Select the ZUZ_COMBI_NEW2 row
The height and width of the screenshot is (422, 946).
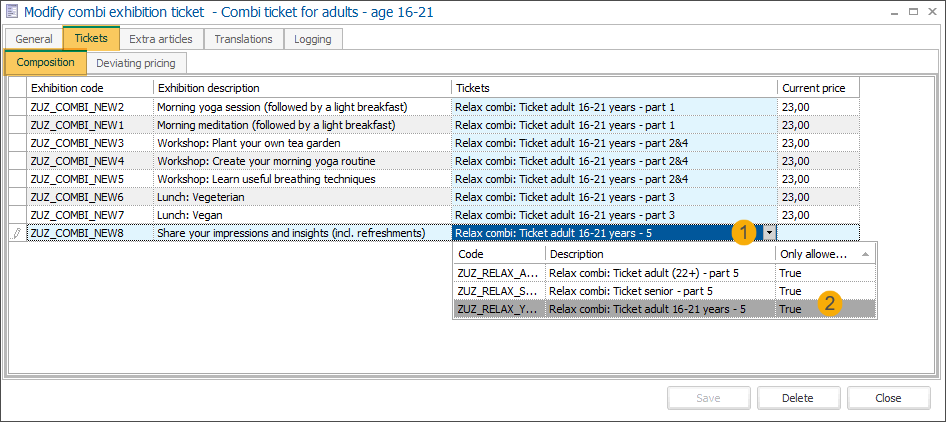point(90,107)
